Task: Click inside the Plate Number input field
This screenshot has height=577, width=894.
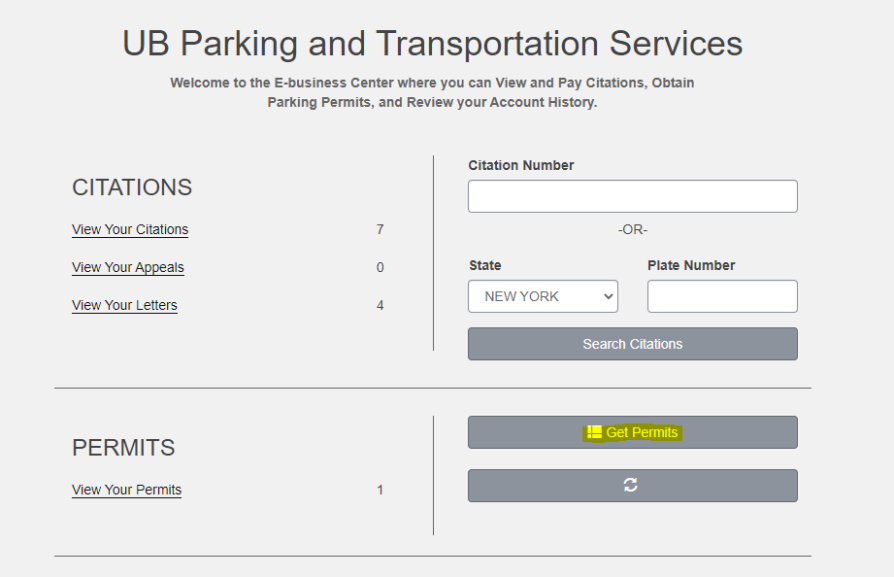Action: (x=722, y=296)
